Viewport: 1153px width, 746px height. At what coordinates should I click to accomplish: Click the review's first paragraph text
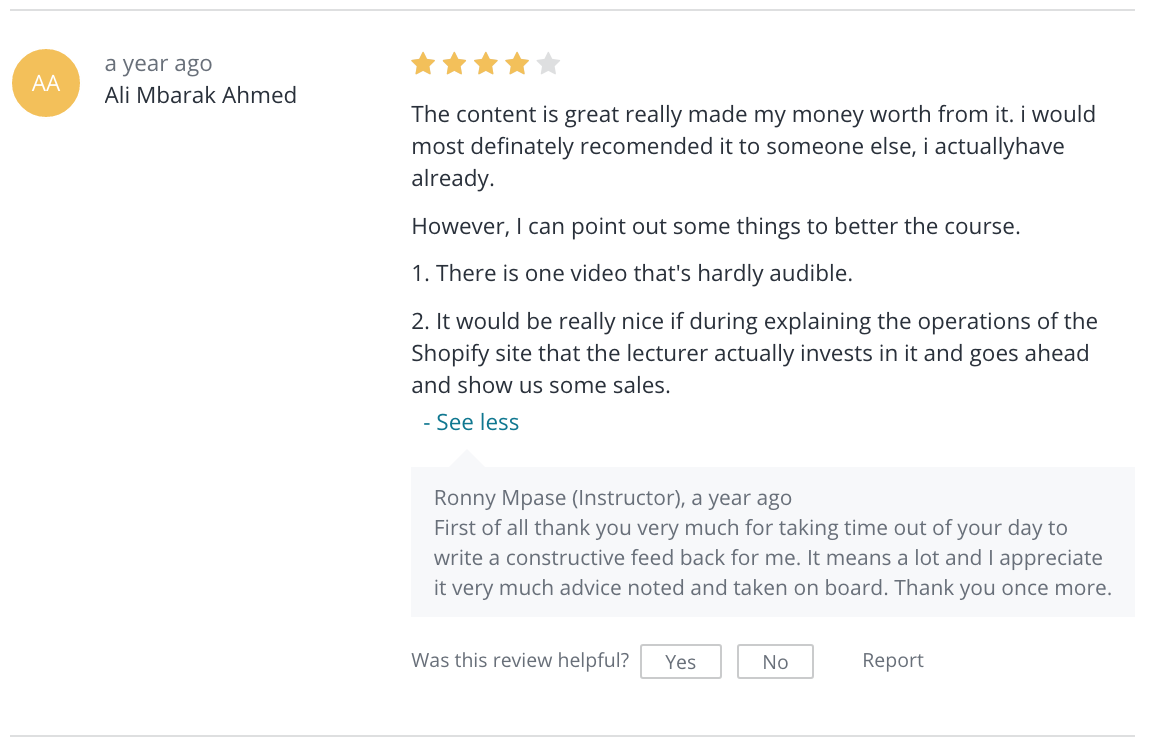(x=754, y=146)
